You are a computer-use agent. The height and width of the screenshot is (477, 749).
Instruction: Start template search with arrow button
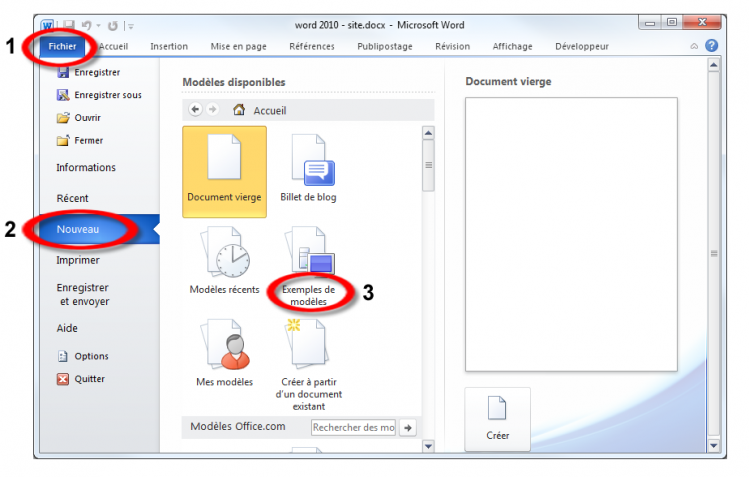pos(407,428)
